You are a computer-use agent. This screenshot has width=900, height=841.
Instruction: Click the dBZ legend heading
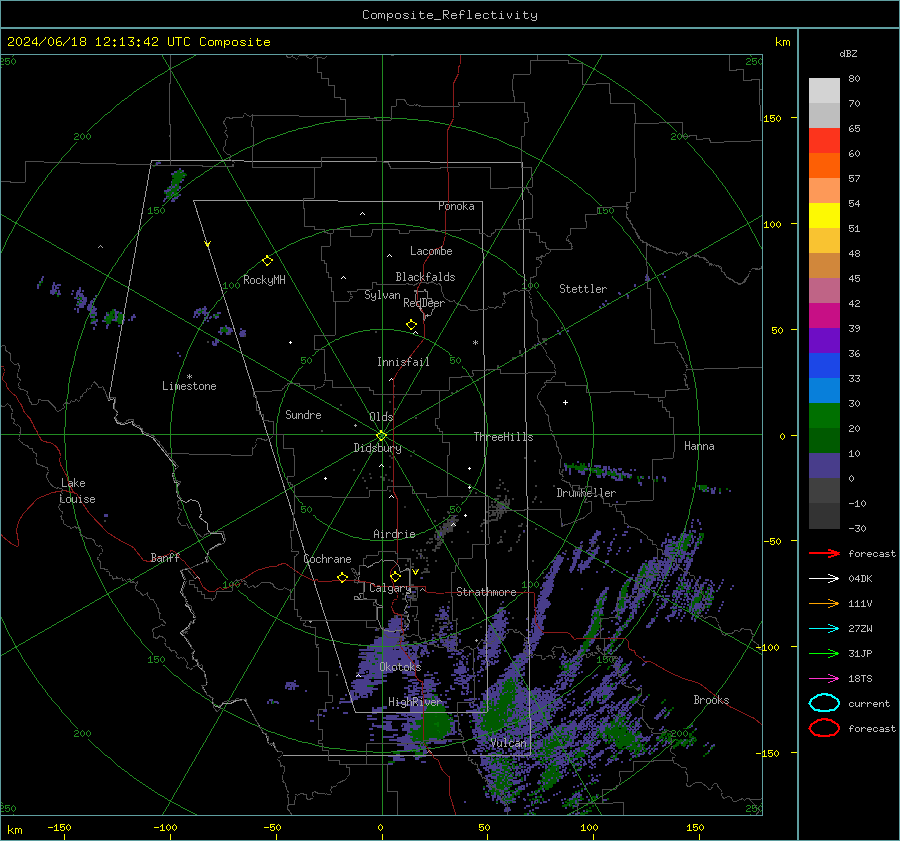pyautogui.click(x=848, y=53)
